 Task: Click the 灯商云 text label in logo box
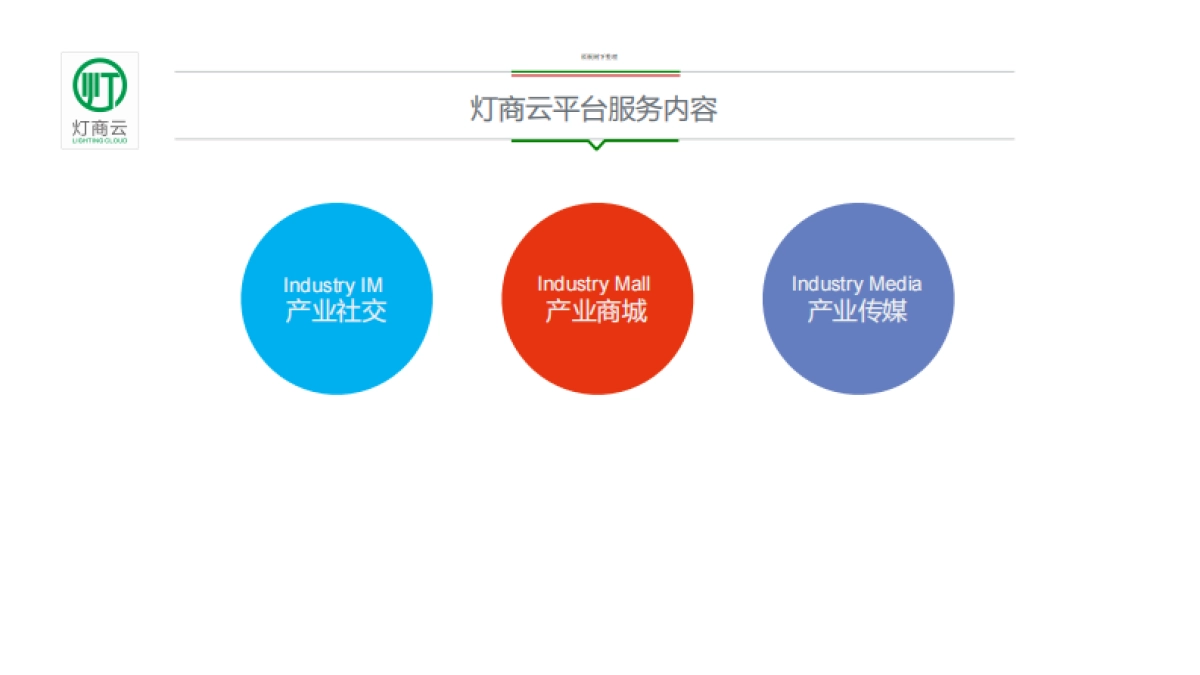pos(99,128)
